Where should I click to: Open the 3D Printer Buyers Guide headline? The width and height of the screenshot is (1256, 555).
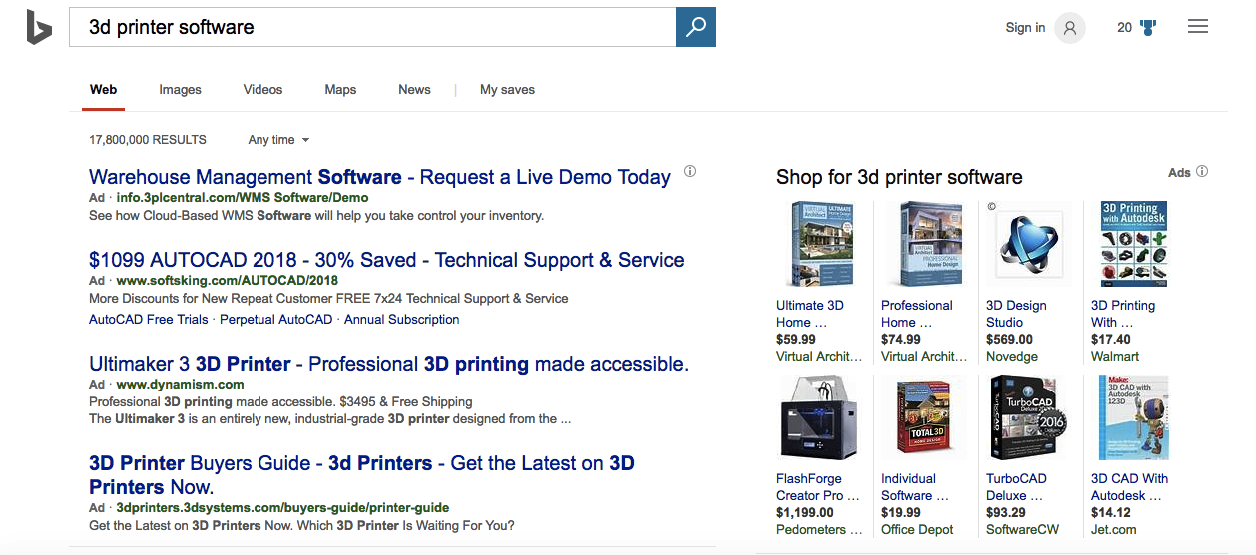coord(362,475)
